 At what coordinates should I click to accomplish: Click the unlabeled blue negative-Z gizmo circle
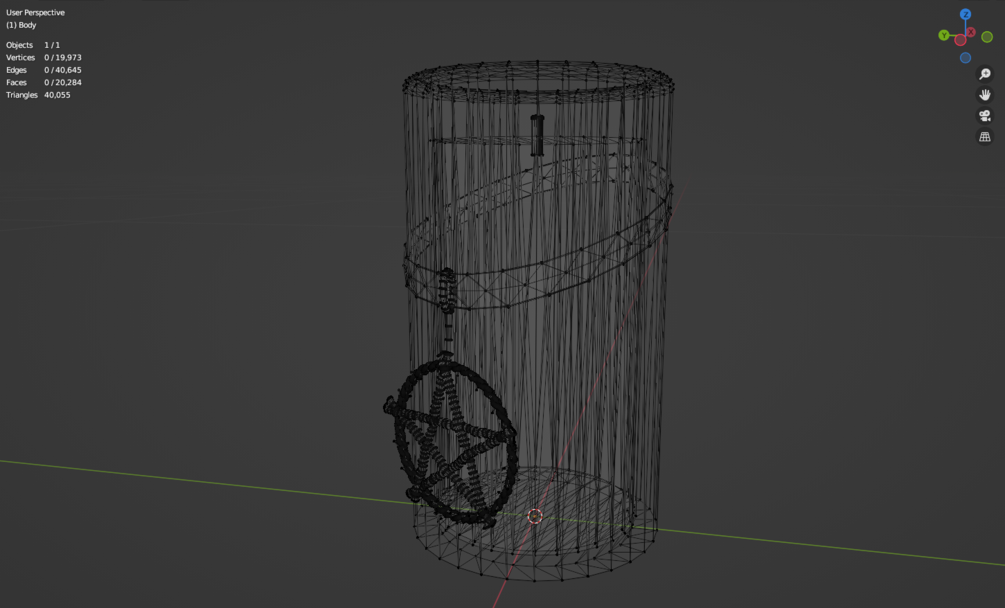click(x=965, y=58)
